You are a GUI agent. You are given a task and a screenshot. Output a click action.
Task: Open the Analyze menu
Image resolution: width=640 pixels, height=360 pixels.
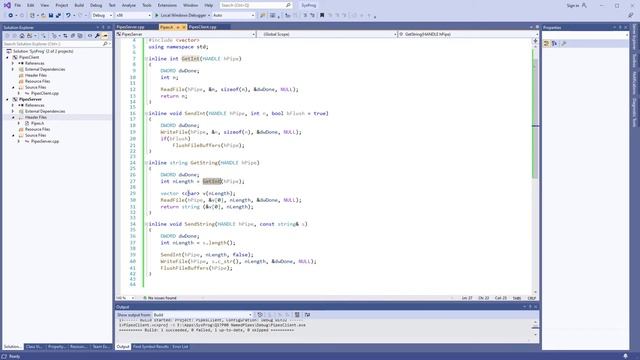(x=129, y=5)
